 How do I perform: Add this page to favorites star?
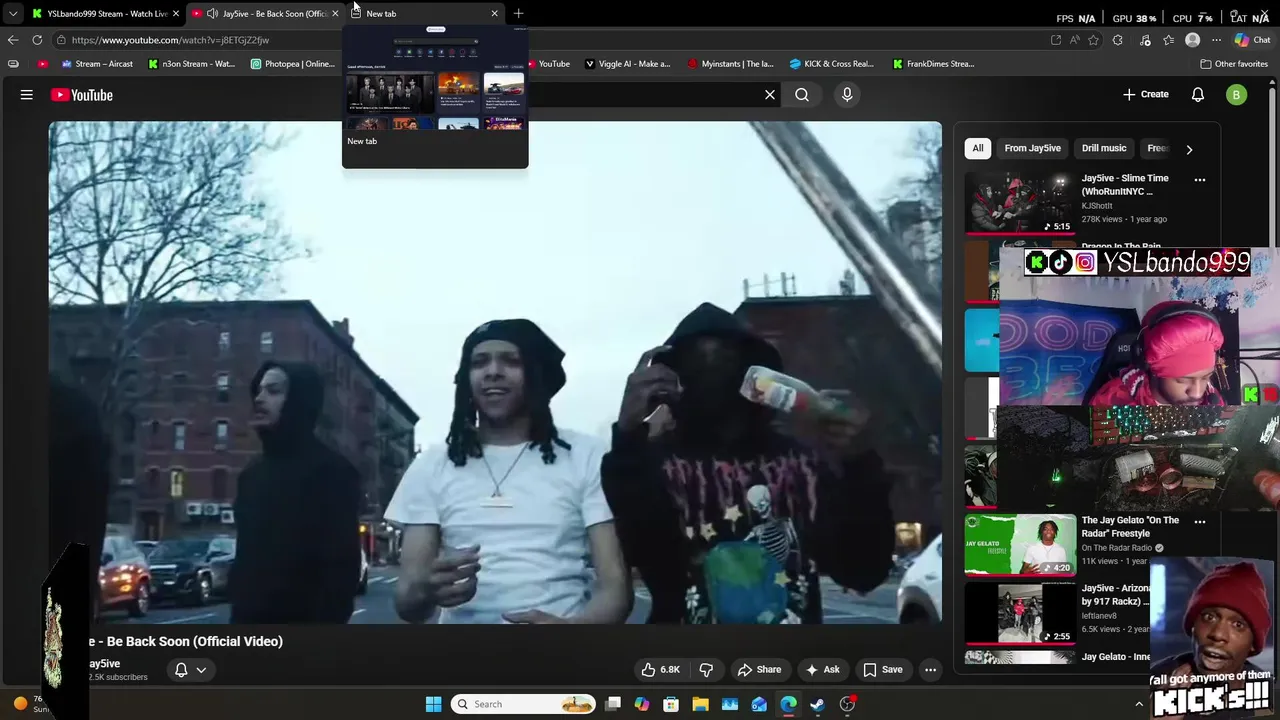(x=1093, y=40)
